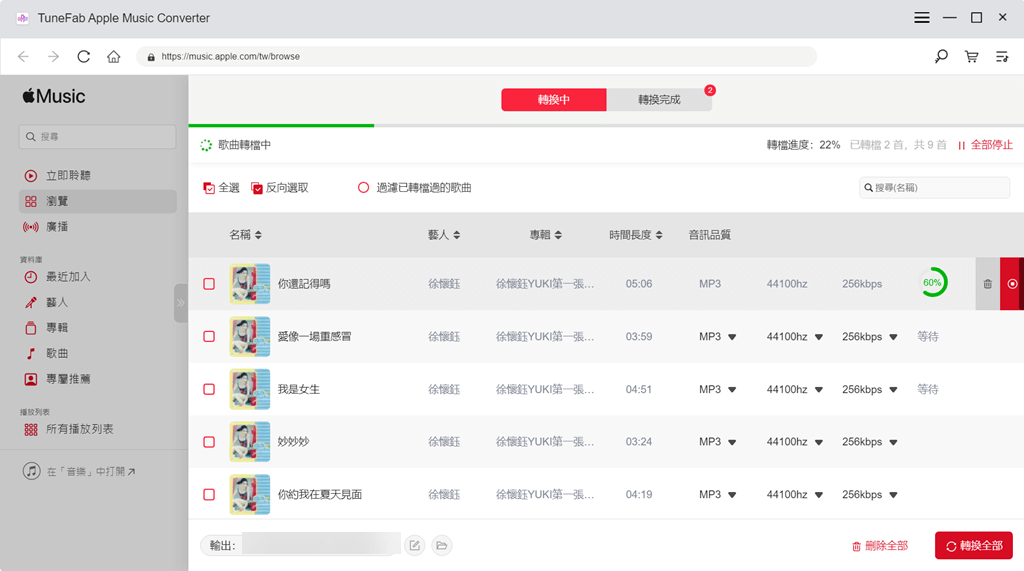Open the search key icon in the toolbar
The width and height of the screenshot is (1024, 571).
click(x=941, y=57)
